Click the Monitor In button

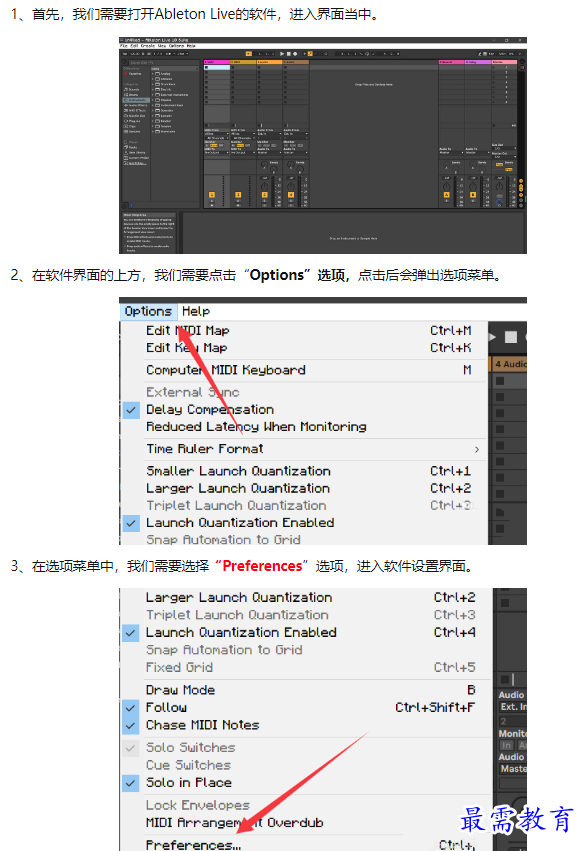[506, 745]
